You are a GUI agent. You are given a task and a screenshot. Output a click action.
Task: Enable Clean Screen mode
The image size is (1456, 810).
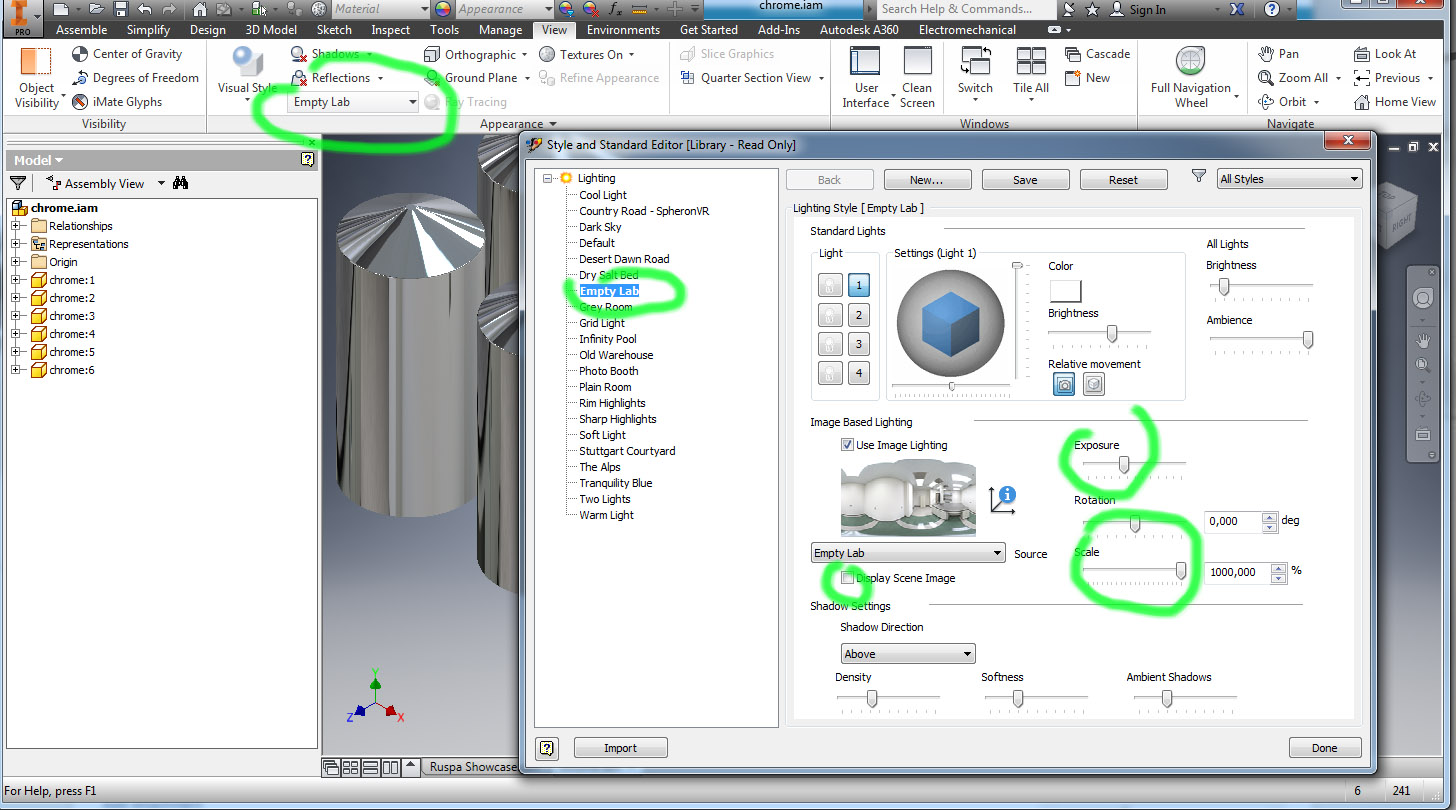[917, 75]
